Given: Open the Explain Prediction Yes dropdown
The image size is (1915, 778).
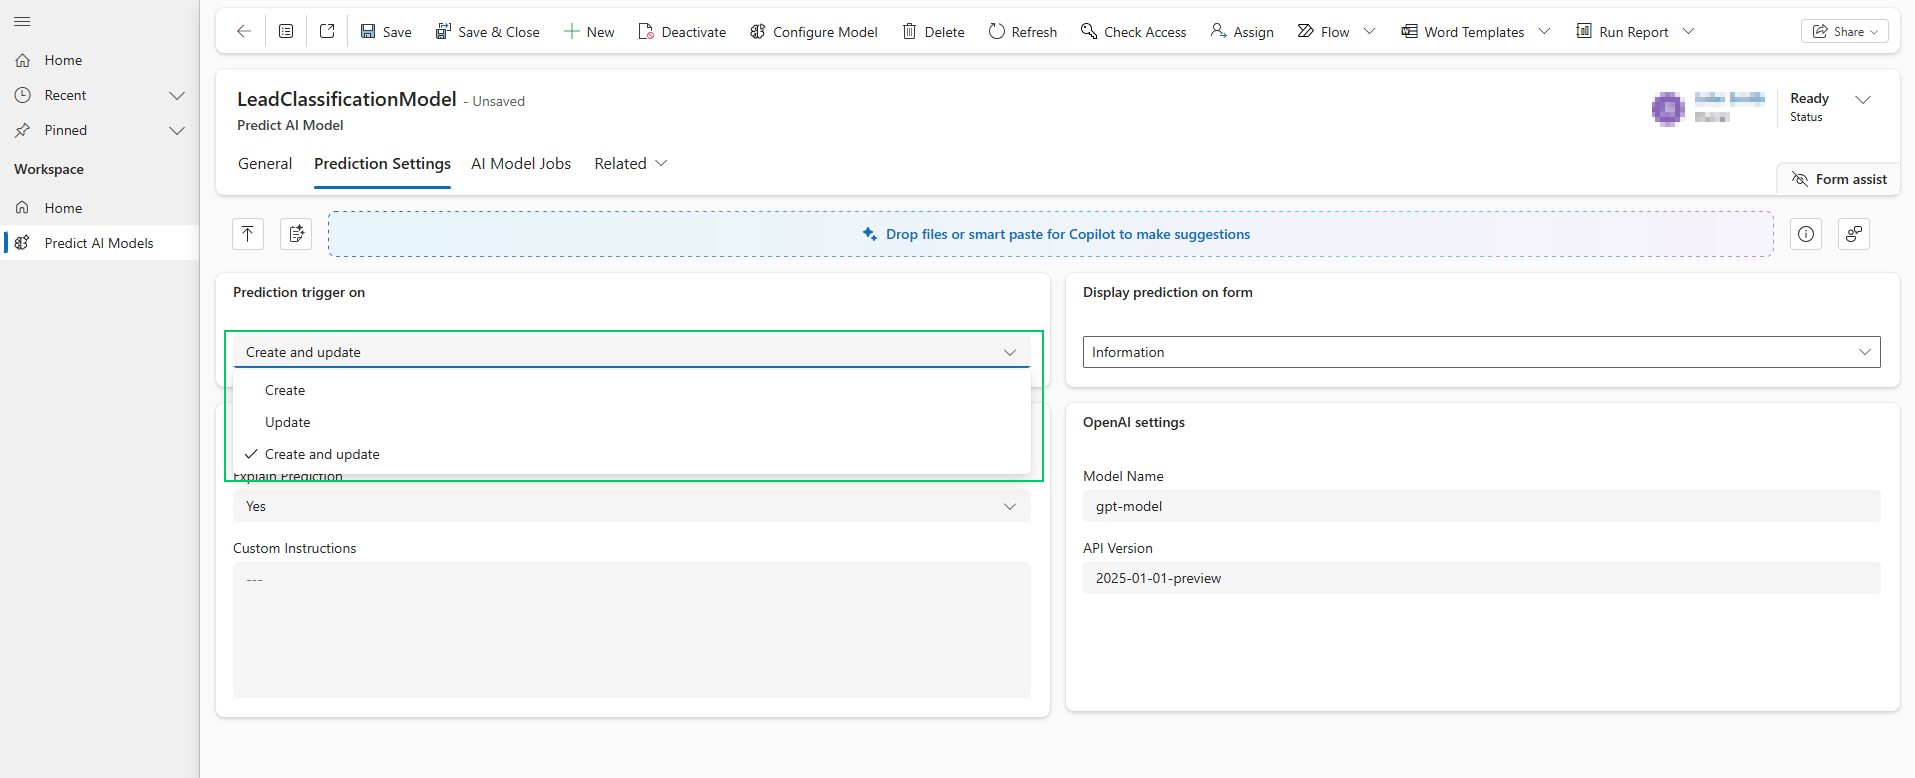Looking at the screenshot, I should click(631, 506).
